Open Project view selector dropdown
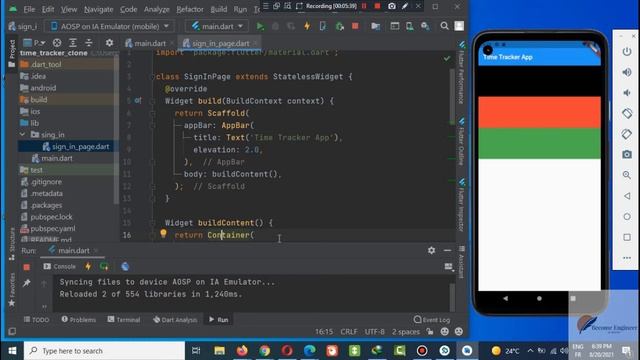The width and height of the screenshot is (640, 360). tap(34, 43)
